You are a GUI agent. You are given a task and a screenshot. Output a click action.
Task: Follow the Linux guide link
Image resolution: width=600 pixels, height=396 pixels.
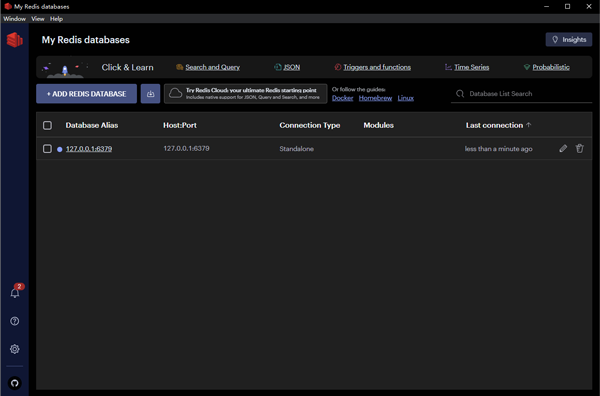pos(406,98)
